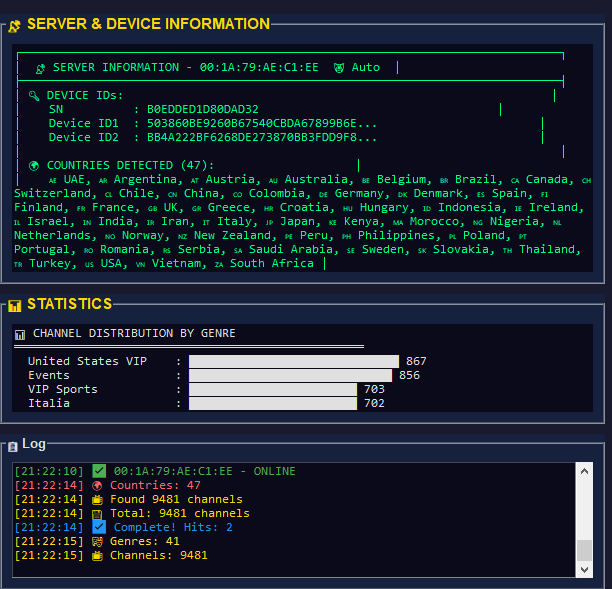612x589 pixels.
Task: Click the 00:1A:79:AE:C1:EE - ONLINE log text
Action: click(205, 471)
